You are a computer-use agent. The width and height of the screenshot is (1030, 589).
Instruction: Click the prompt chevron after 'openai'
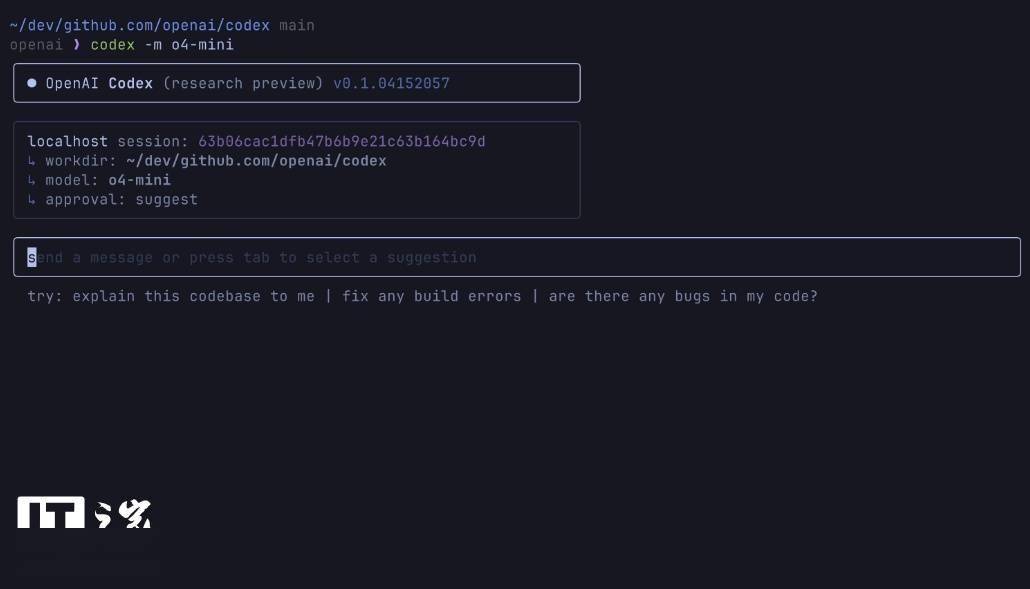pyautogui.click(x=77, y=45)
